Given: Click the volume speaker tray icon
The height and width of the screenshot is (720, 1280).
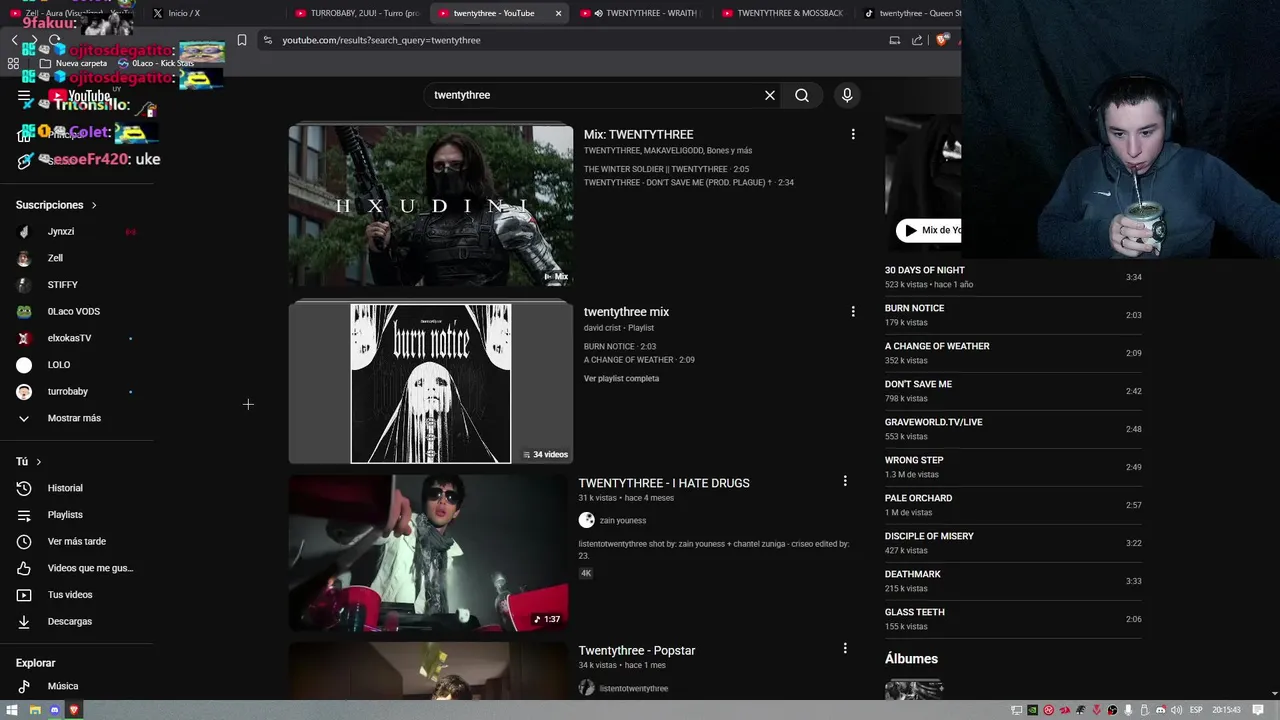Looking at the screenshot, I should click(1176, 710).
